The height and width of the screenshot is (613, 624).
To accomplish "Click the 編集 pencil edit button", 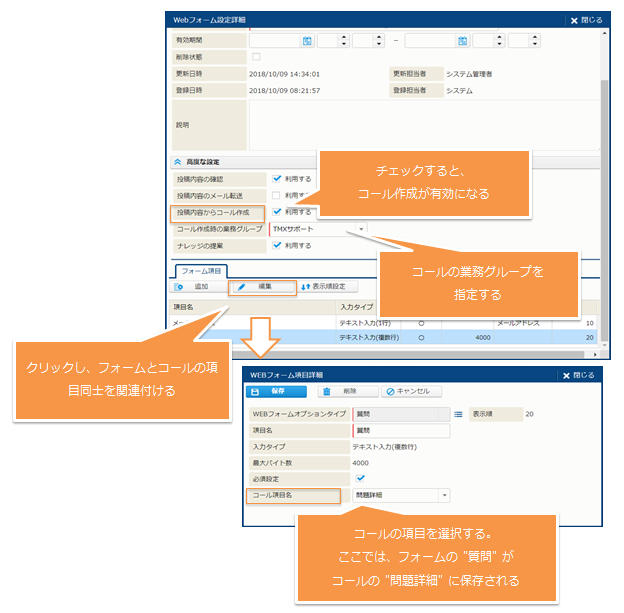I will [x=262, y=287].
